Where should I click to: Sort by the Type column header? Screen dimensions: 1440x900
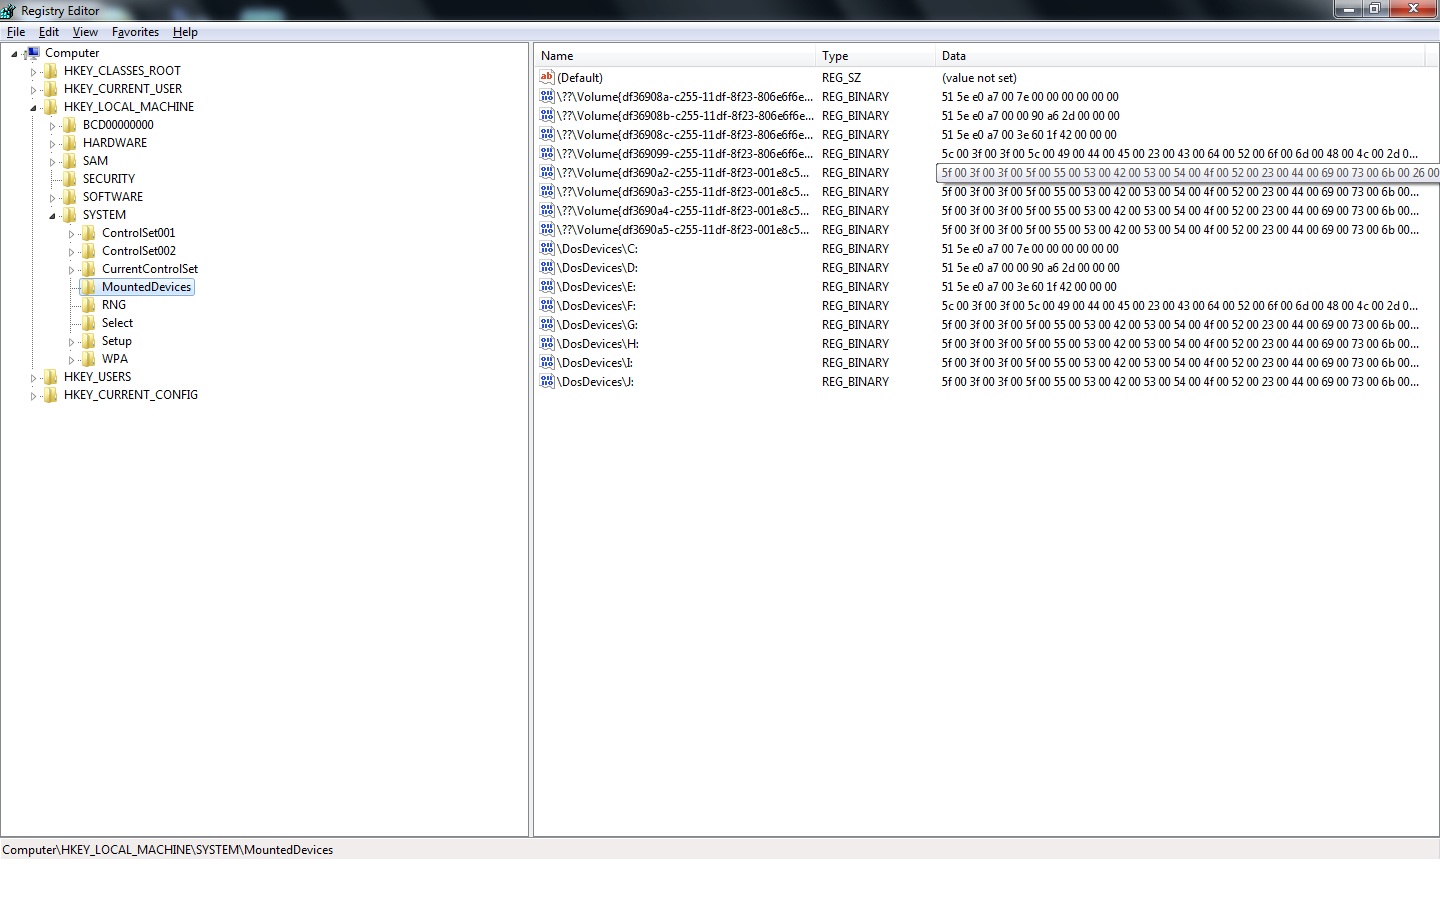[875, 56]
